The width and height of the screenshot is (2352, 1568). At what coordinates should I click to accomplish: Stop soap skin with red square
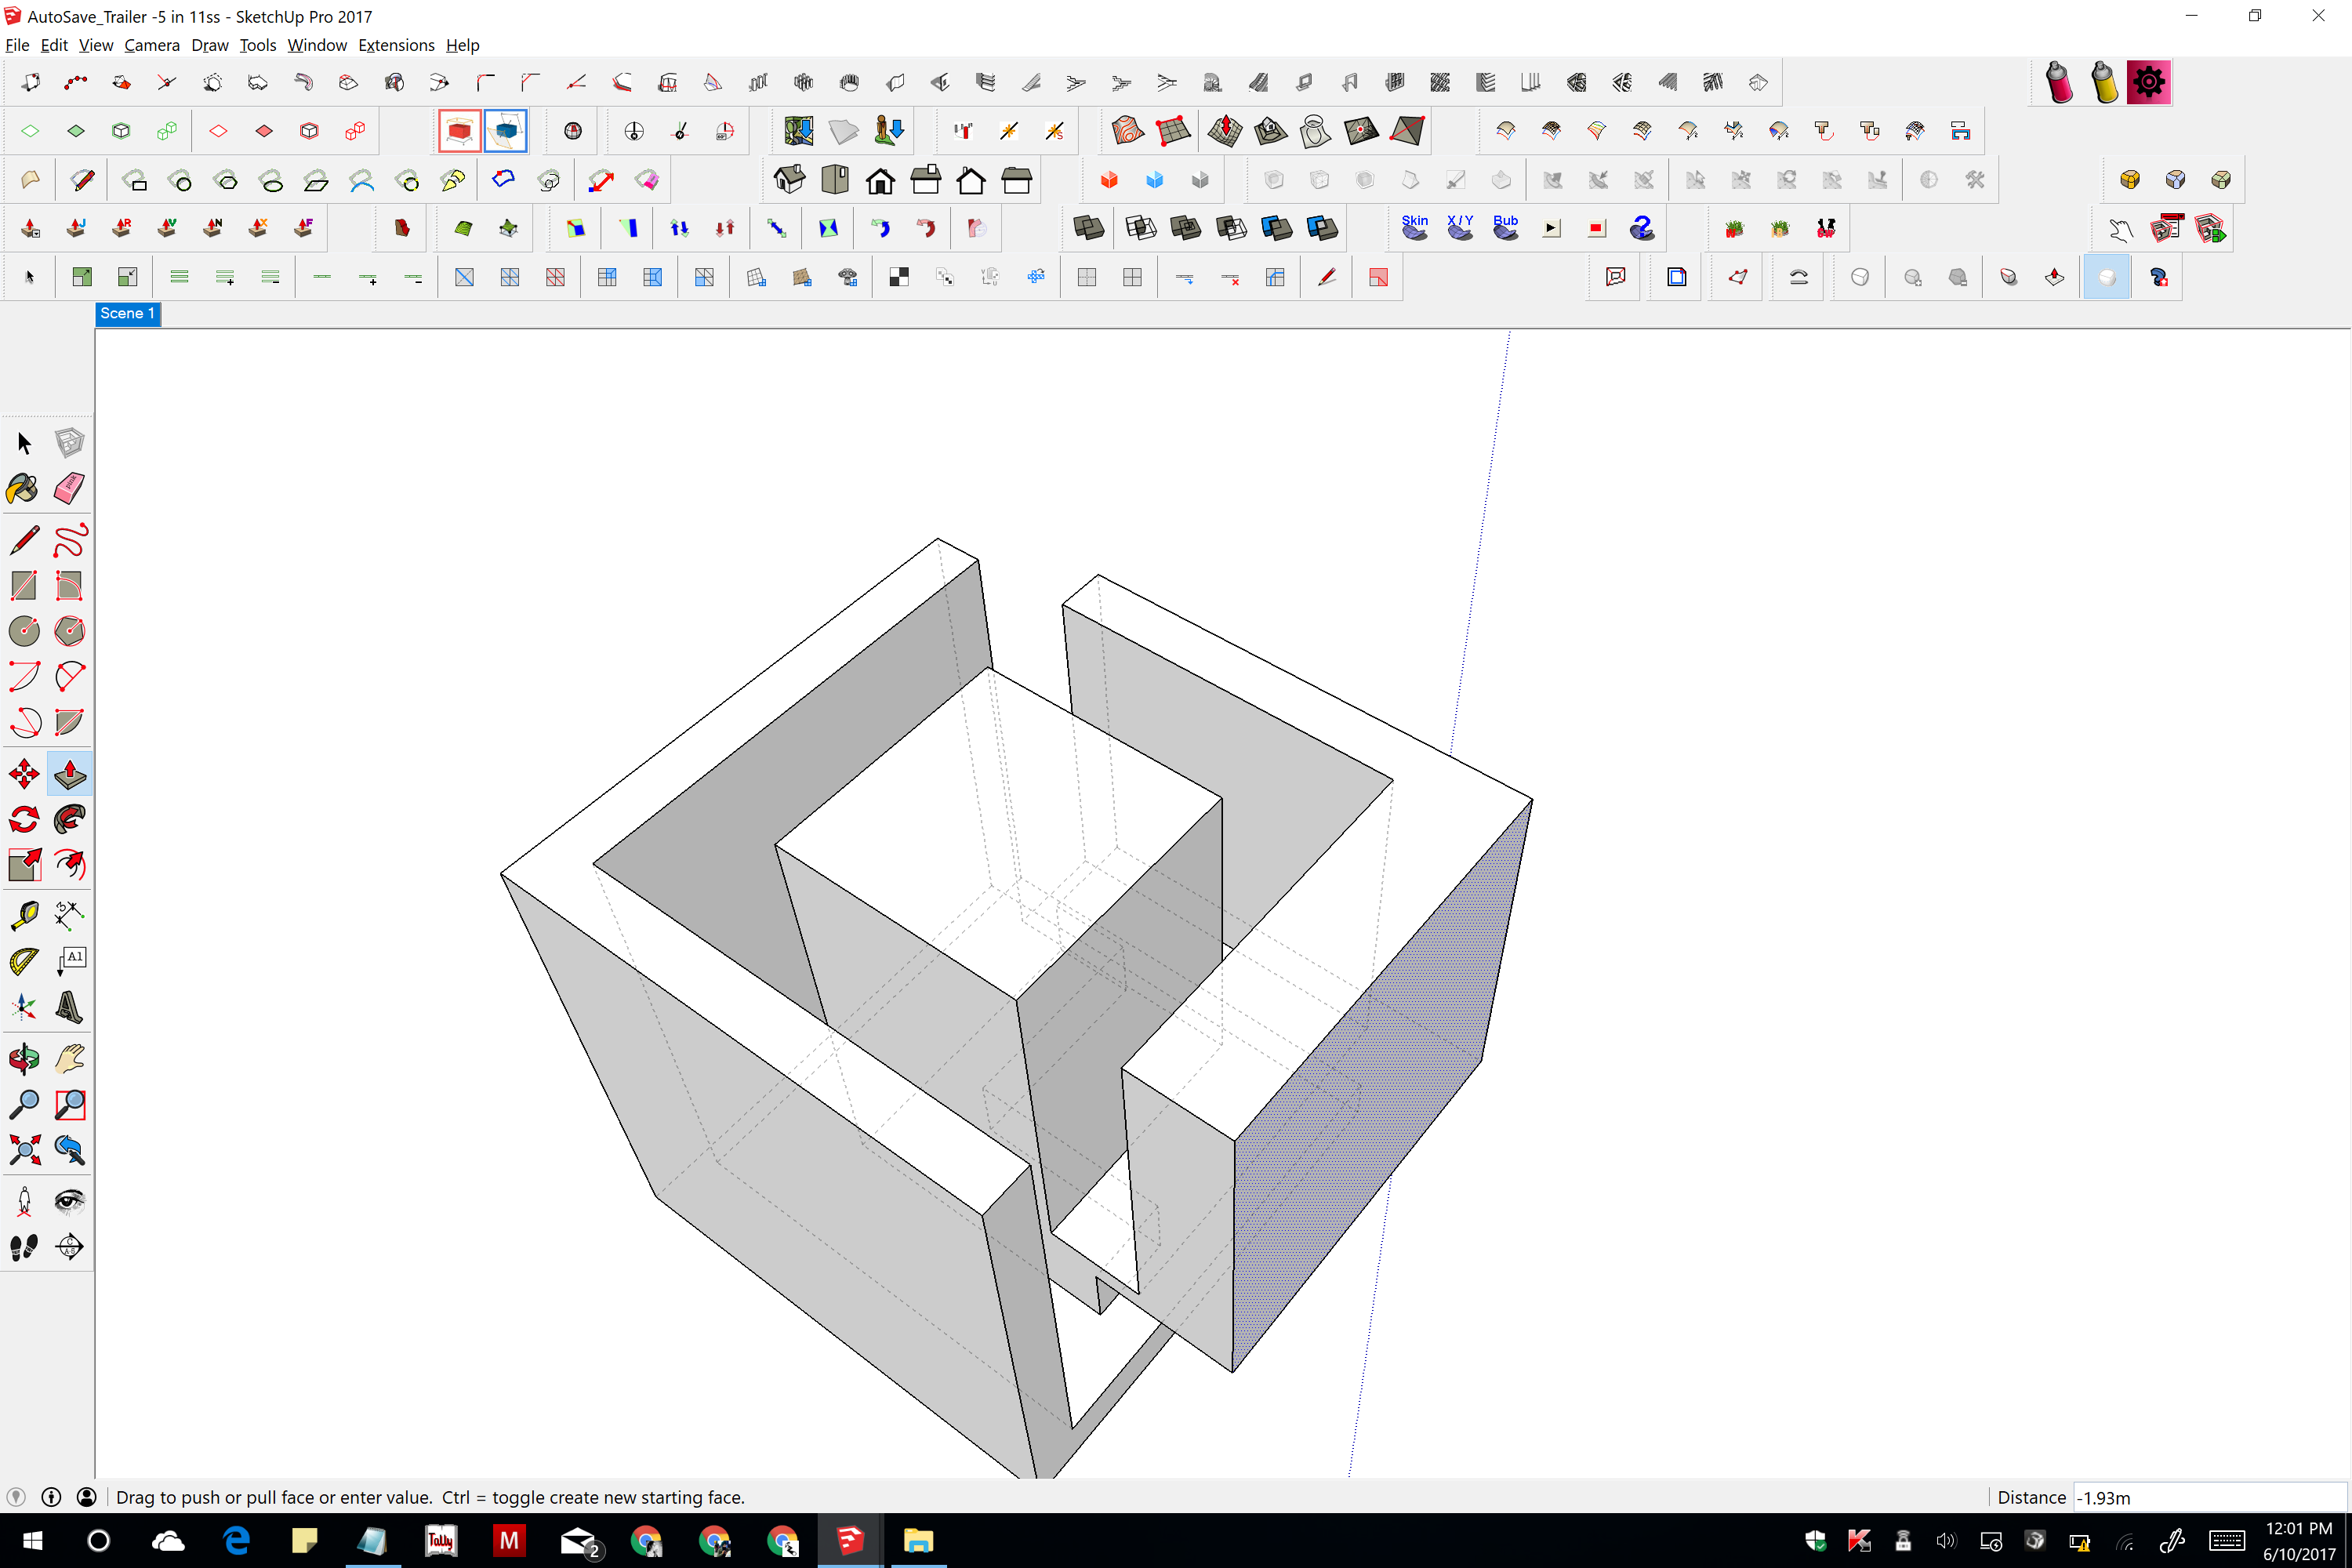click(1596, 228)
